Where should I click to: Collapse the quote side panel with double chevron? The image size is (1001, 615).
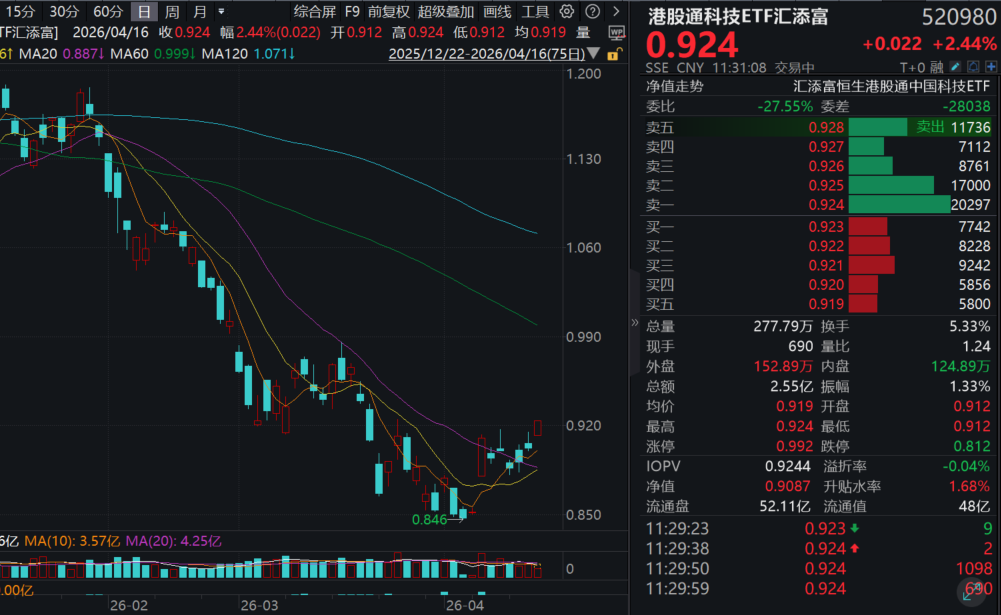pyautogui.click(x=633, y=322)
